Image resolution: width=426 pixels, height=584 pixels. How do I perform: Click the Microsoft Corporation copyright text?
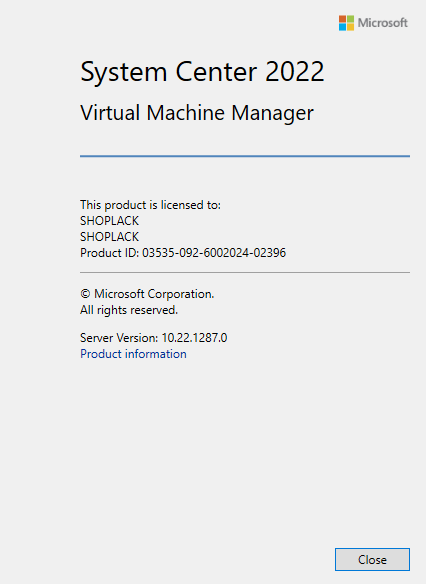[x=154, y=294]
